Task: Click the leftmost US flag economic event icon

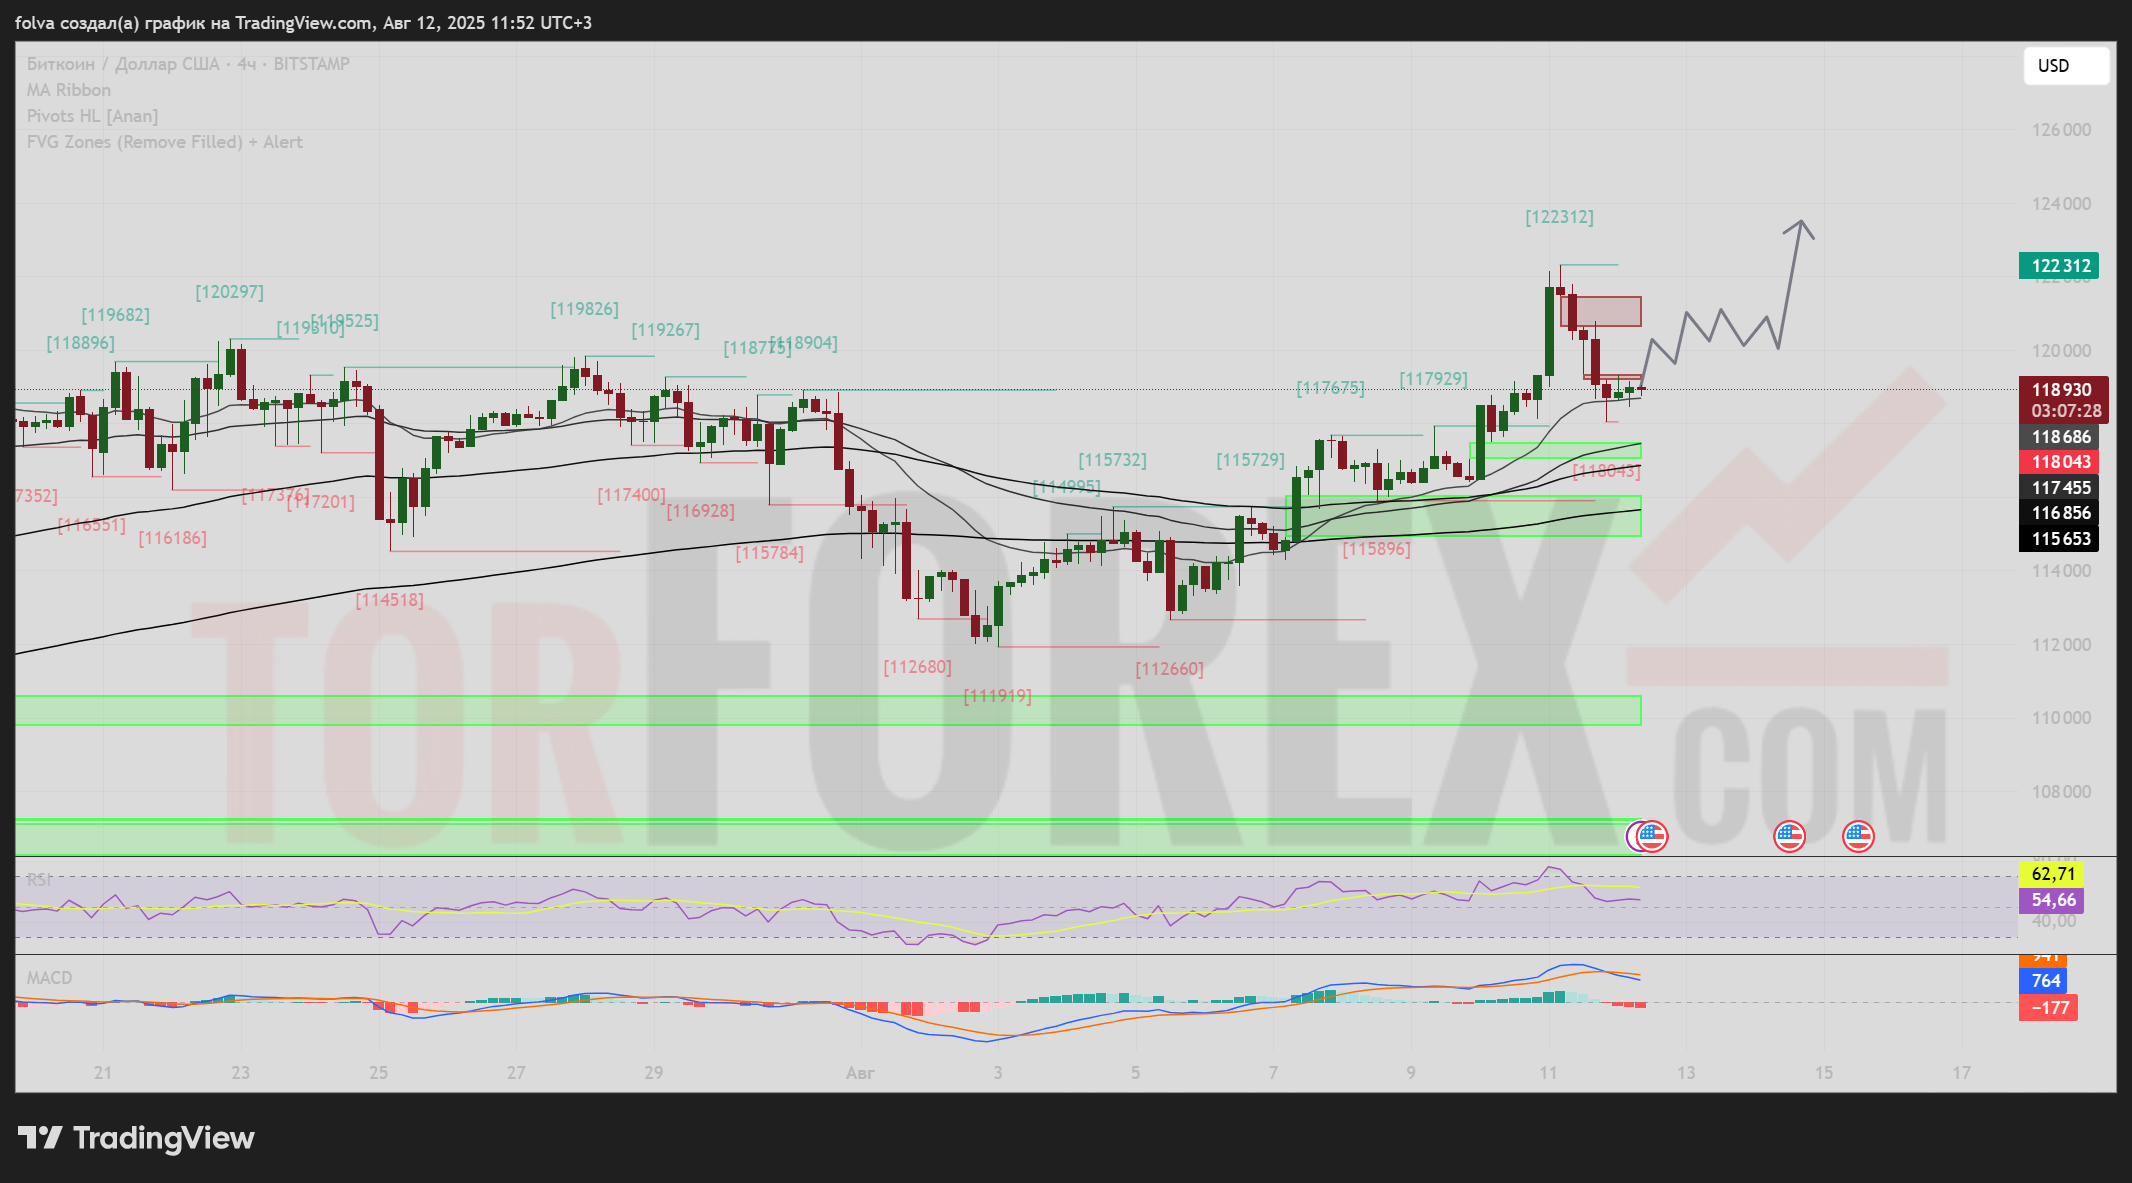Action: (x=1652, y=836)
